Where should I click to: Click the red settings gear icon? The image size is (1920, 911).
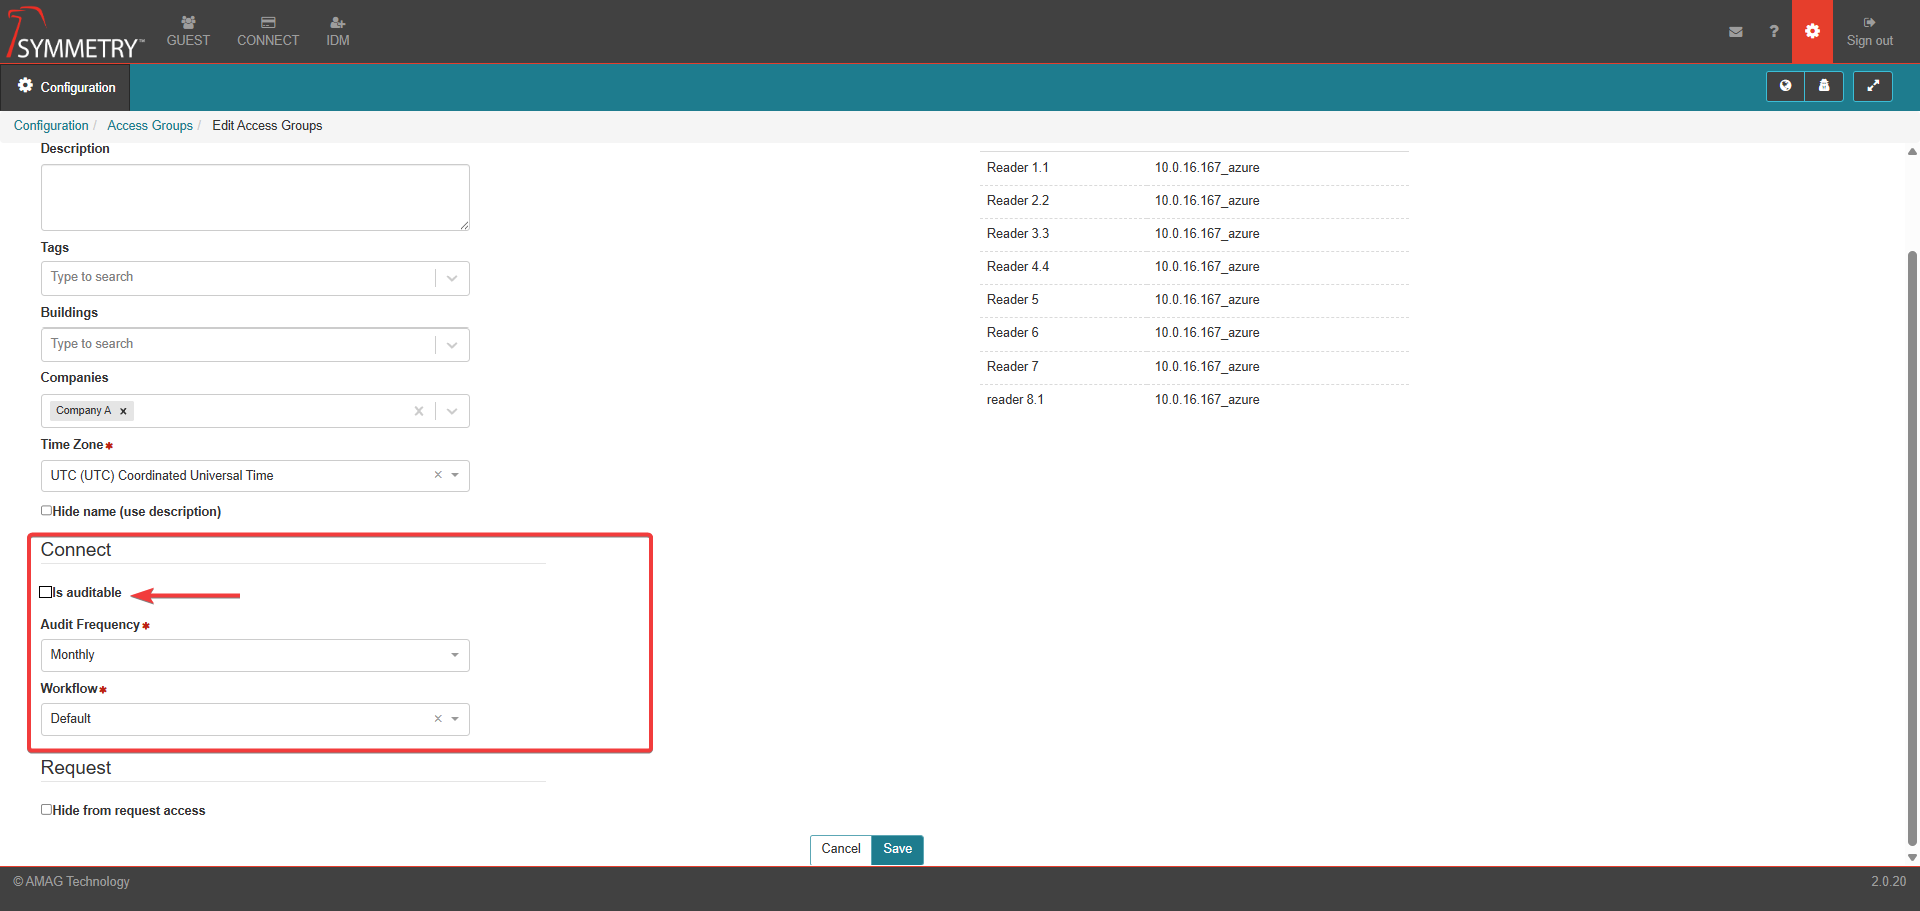(x=1812, y=32)
